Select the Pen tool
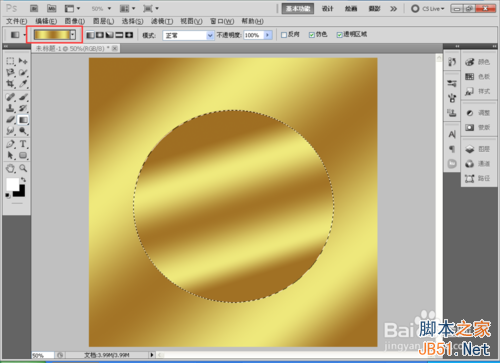Image resolution: width=500 pixels, height=363 pixels. pyautogui.click(x=10, y=144)
